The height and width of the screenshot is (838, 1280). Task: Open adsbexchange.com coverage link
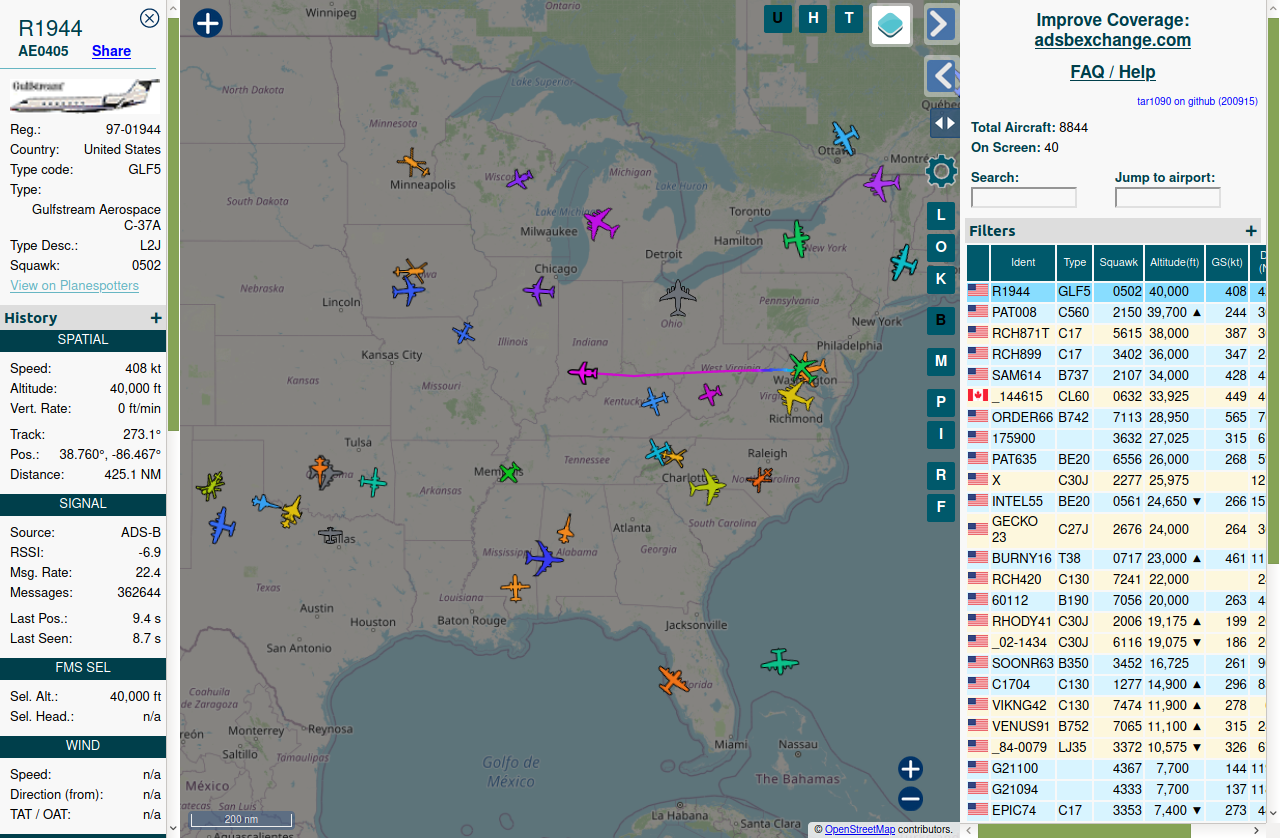pyautogui.click(x=1112, y=41)
